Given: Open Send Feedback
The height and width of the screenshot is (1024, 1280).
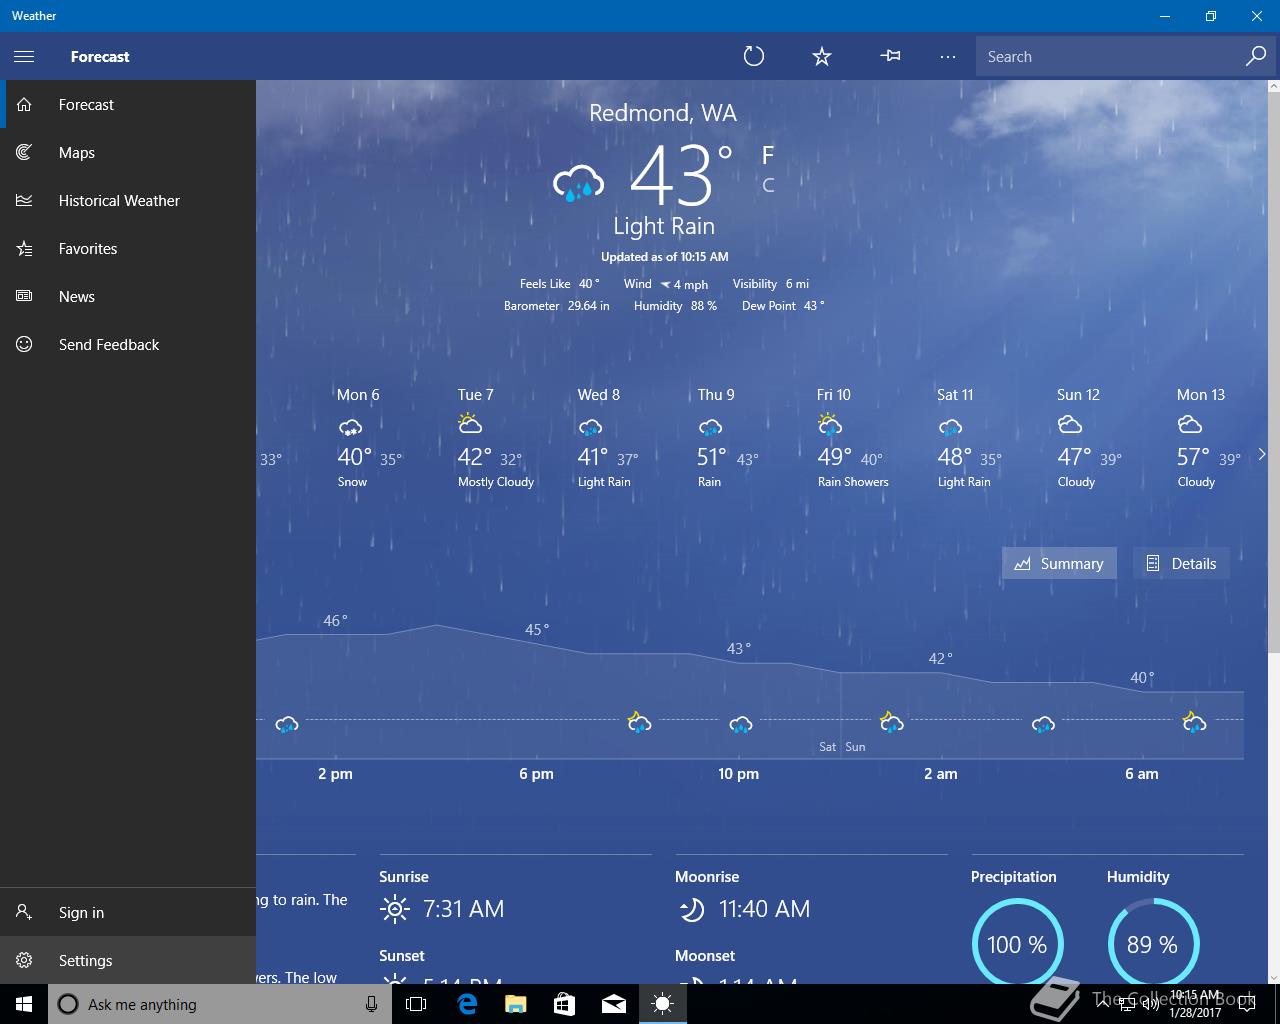Looking at the screenshot, I should pyautogui.click(x=128, y=344).
